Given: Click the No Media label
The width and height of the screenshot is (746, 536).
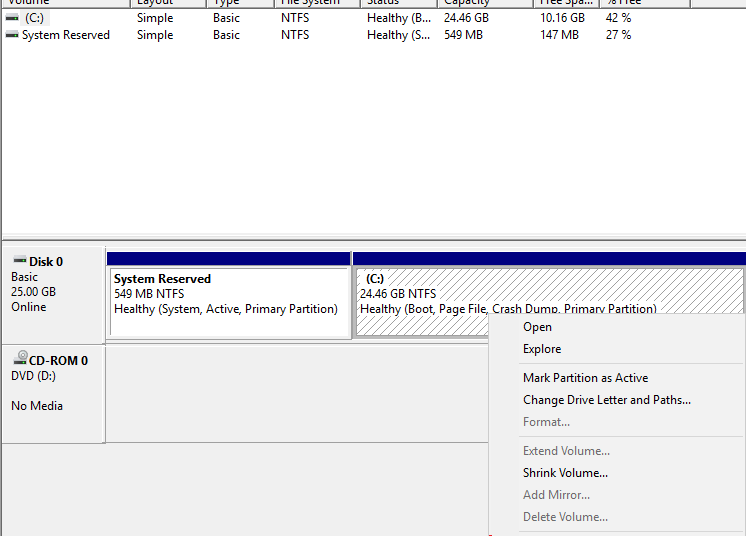Looking at the screenshot, I should pos(37,406).
